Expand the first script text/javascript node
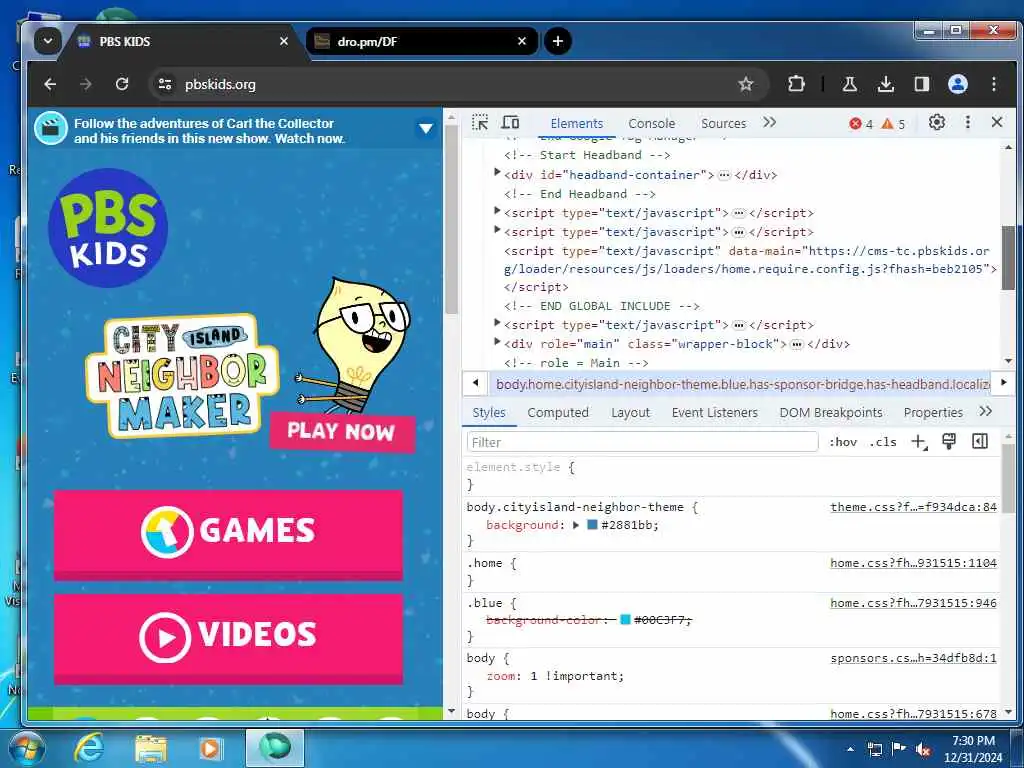Image resolution: width=1024 pixels, height=768 pixels. (x=497, y=211)
